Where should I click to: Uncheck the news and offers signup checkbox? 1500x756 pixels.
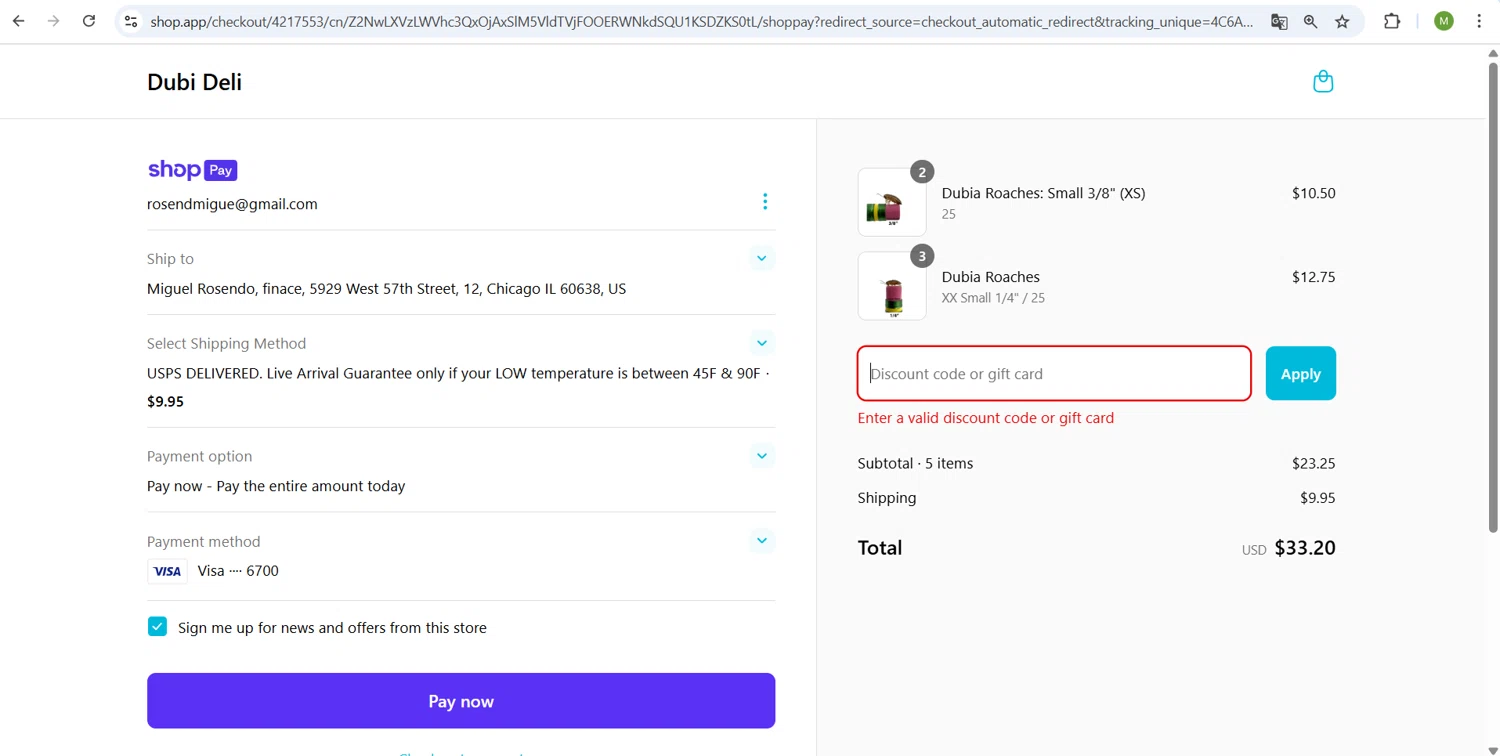click(x=157, y=627)
